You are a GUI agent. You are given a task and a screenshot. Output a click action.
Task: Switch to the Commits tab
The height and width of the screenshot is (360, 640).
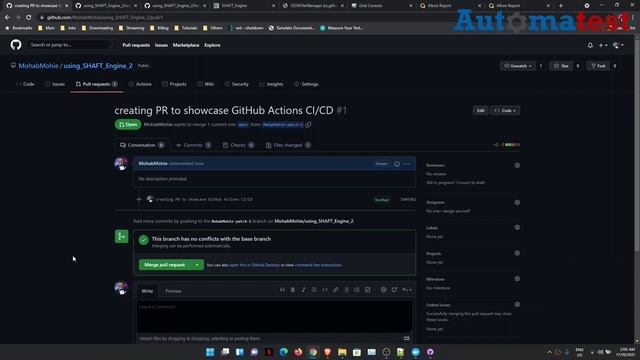pos(193,145)
